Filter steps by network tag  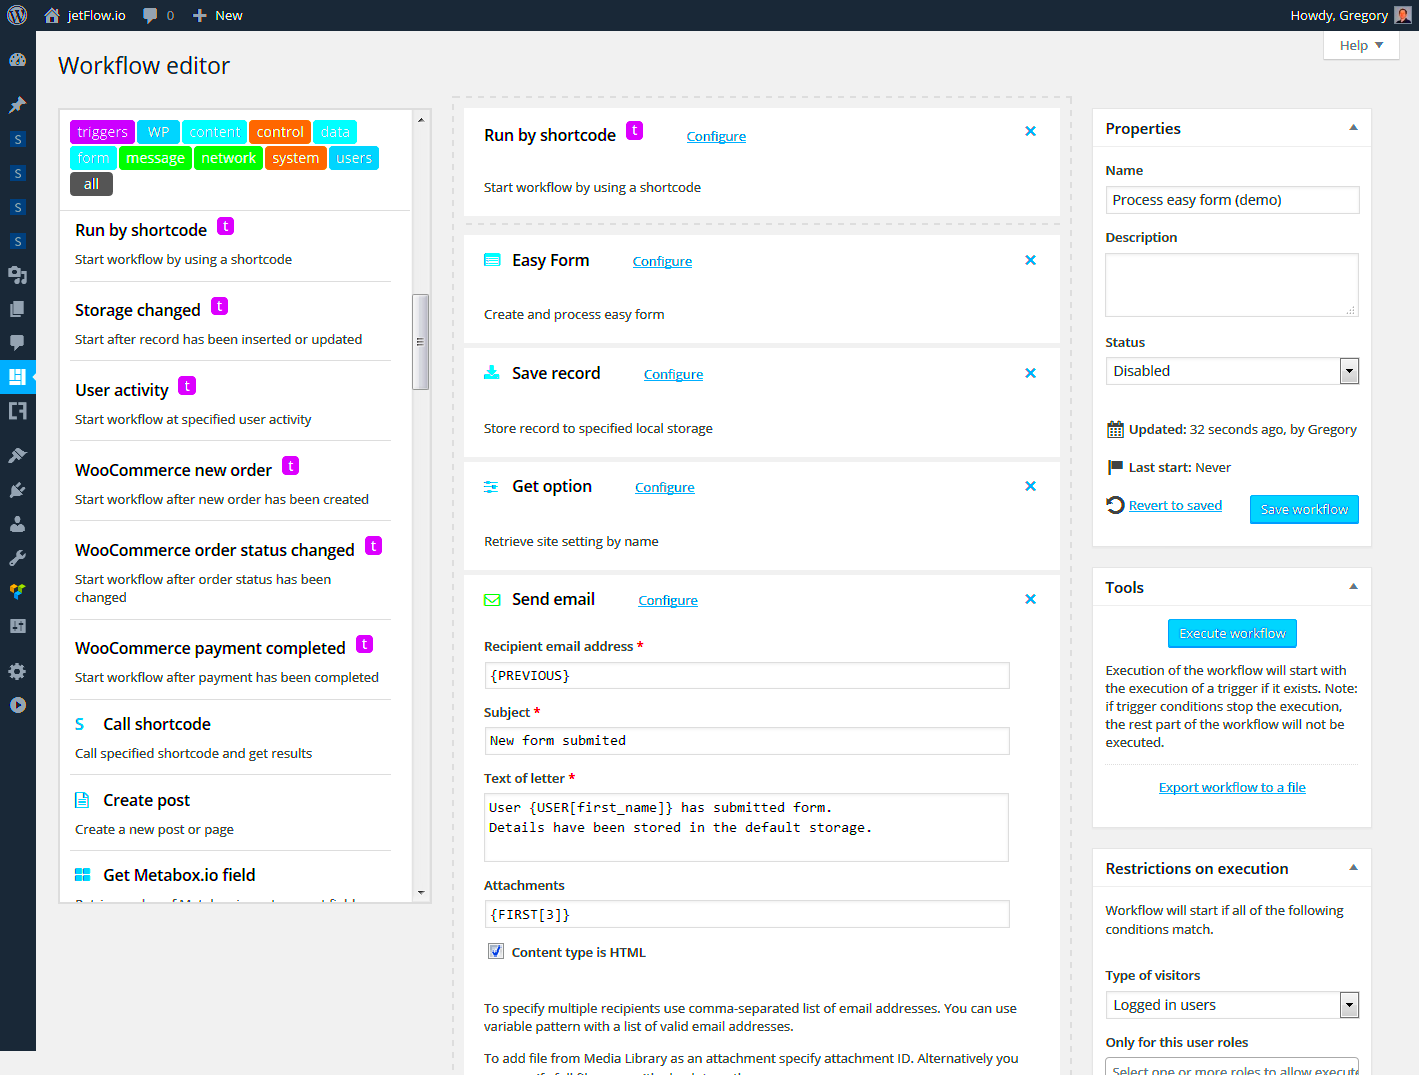point(228,158)
